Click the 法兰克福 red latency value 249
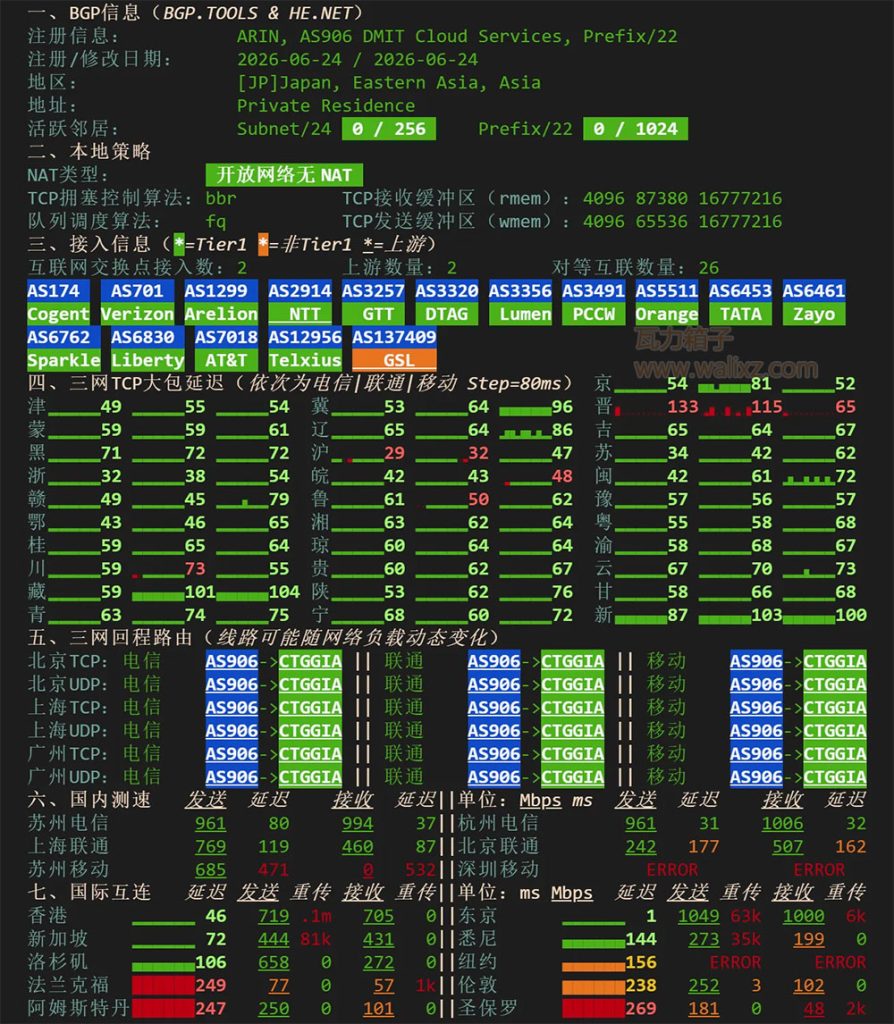This screenshot has height=1024, width=894. point(210,985)
